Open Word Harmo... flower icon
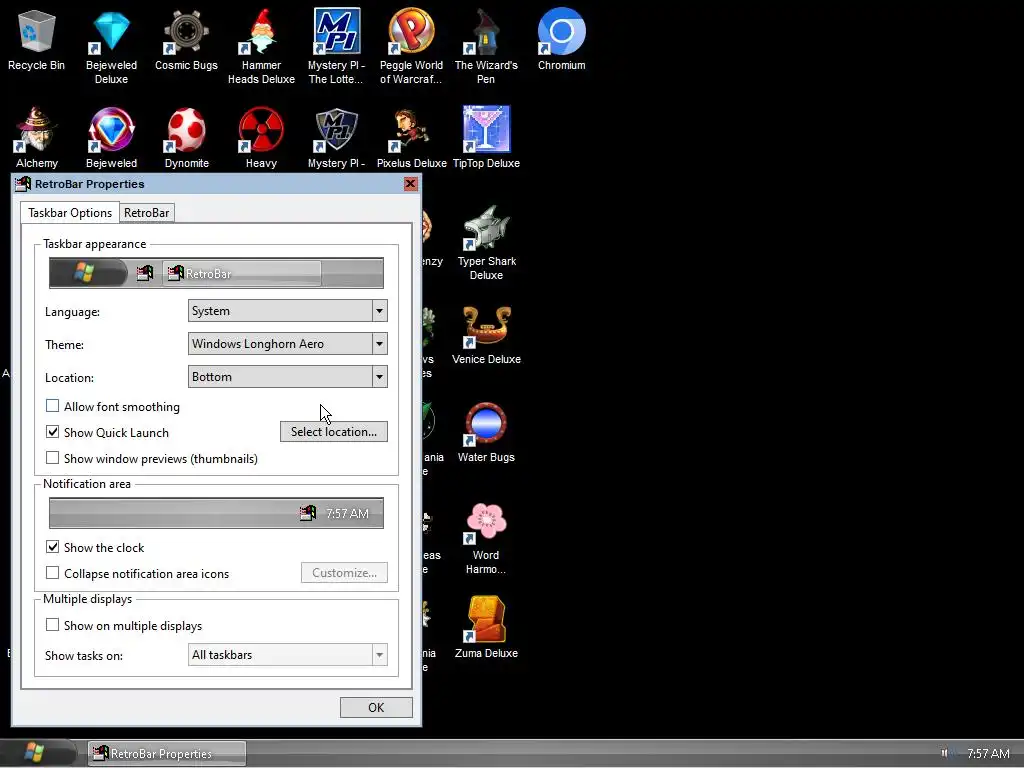The width and height of the screenshot is (1024, 768). (487, 539)
